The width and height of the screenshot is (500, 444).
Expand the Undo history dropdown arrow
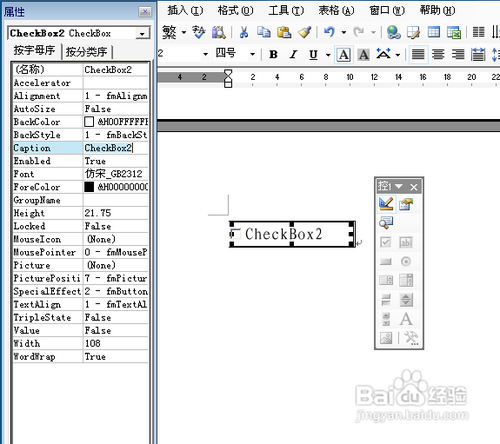[344, 32]
